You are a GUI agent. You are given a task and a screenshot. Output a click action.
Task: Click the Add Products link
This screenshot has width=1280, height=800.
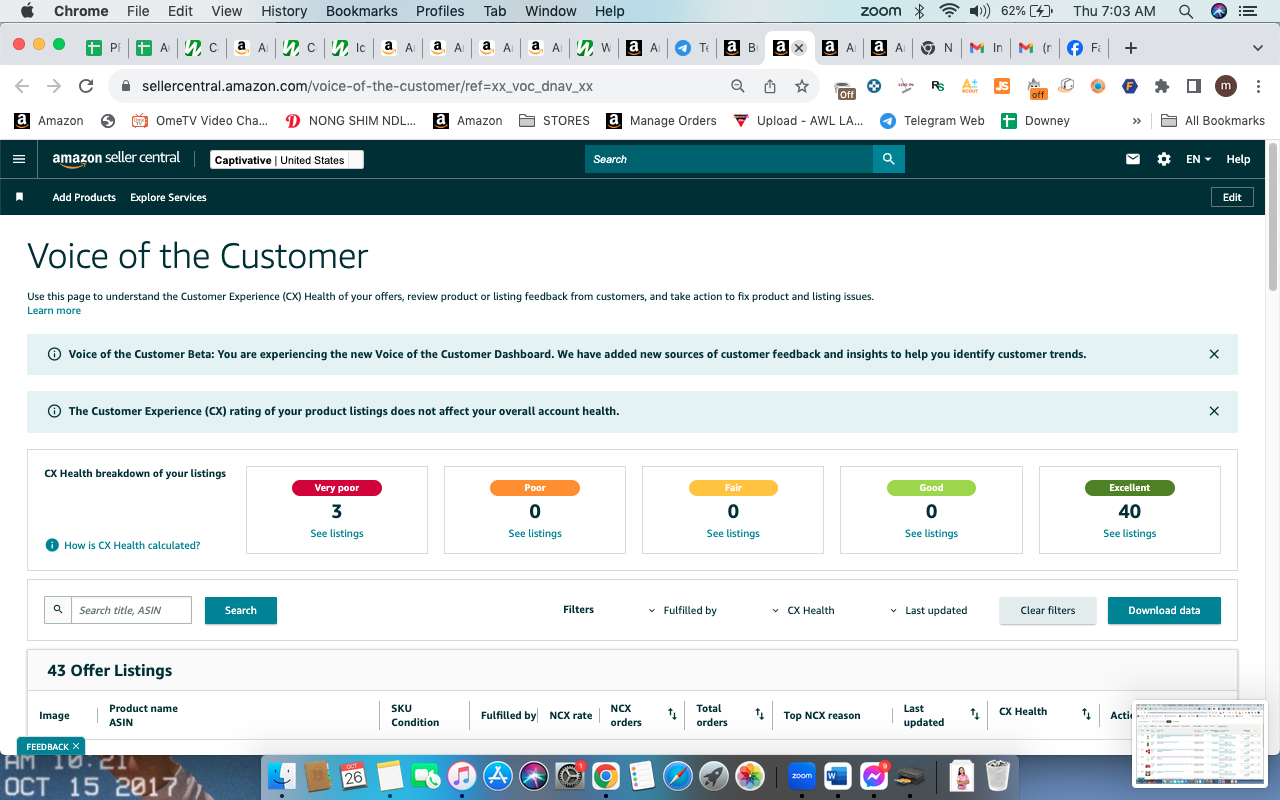(84, 197)
